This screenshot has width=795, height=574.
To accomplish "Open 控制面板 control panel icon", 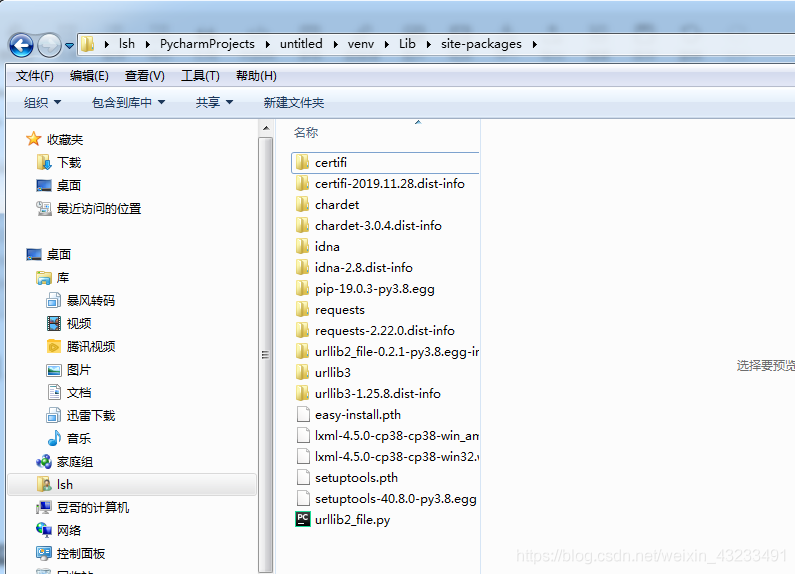I will (44, 554).
